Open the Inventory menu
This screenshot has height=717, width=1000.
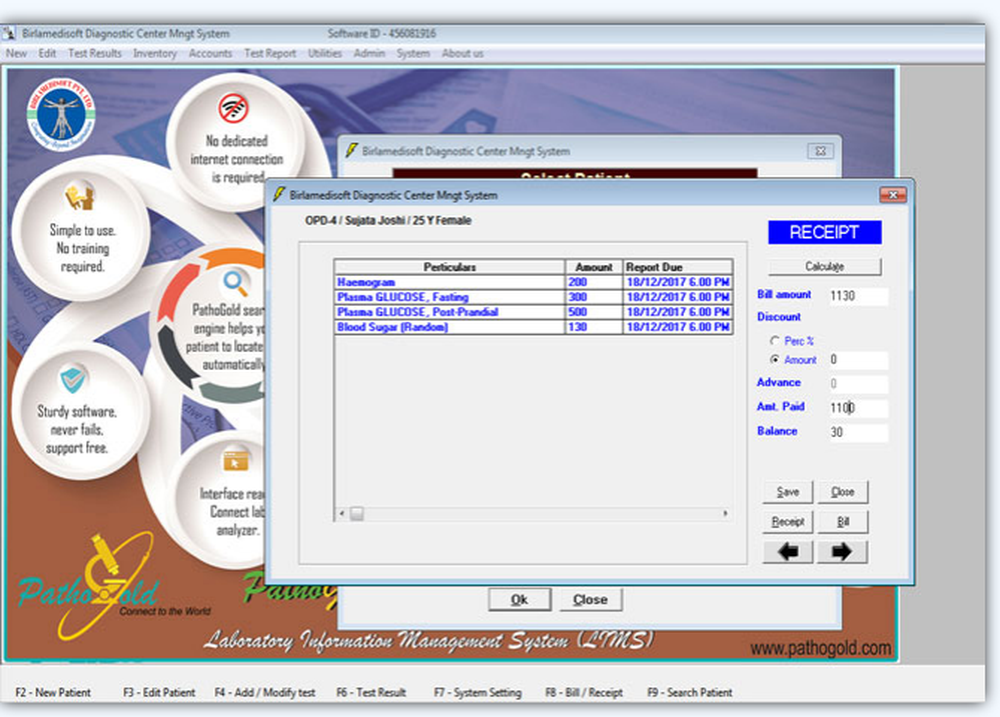coord(155,54)
